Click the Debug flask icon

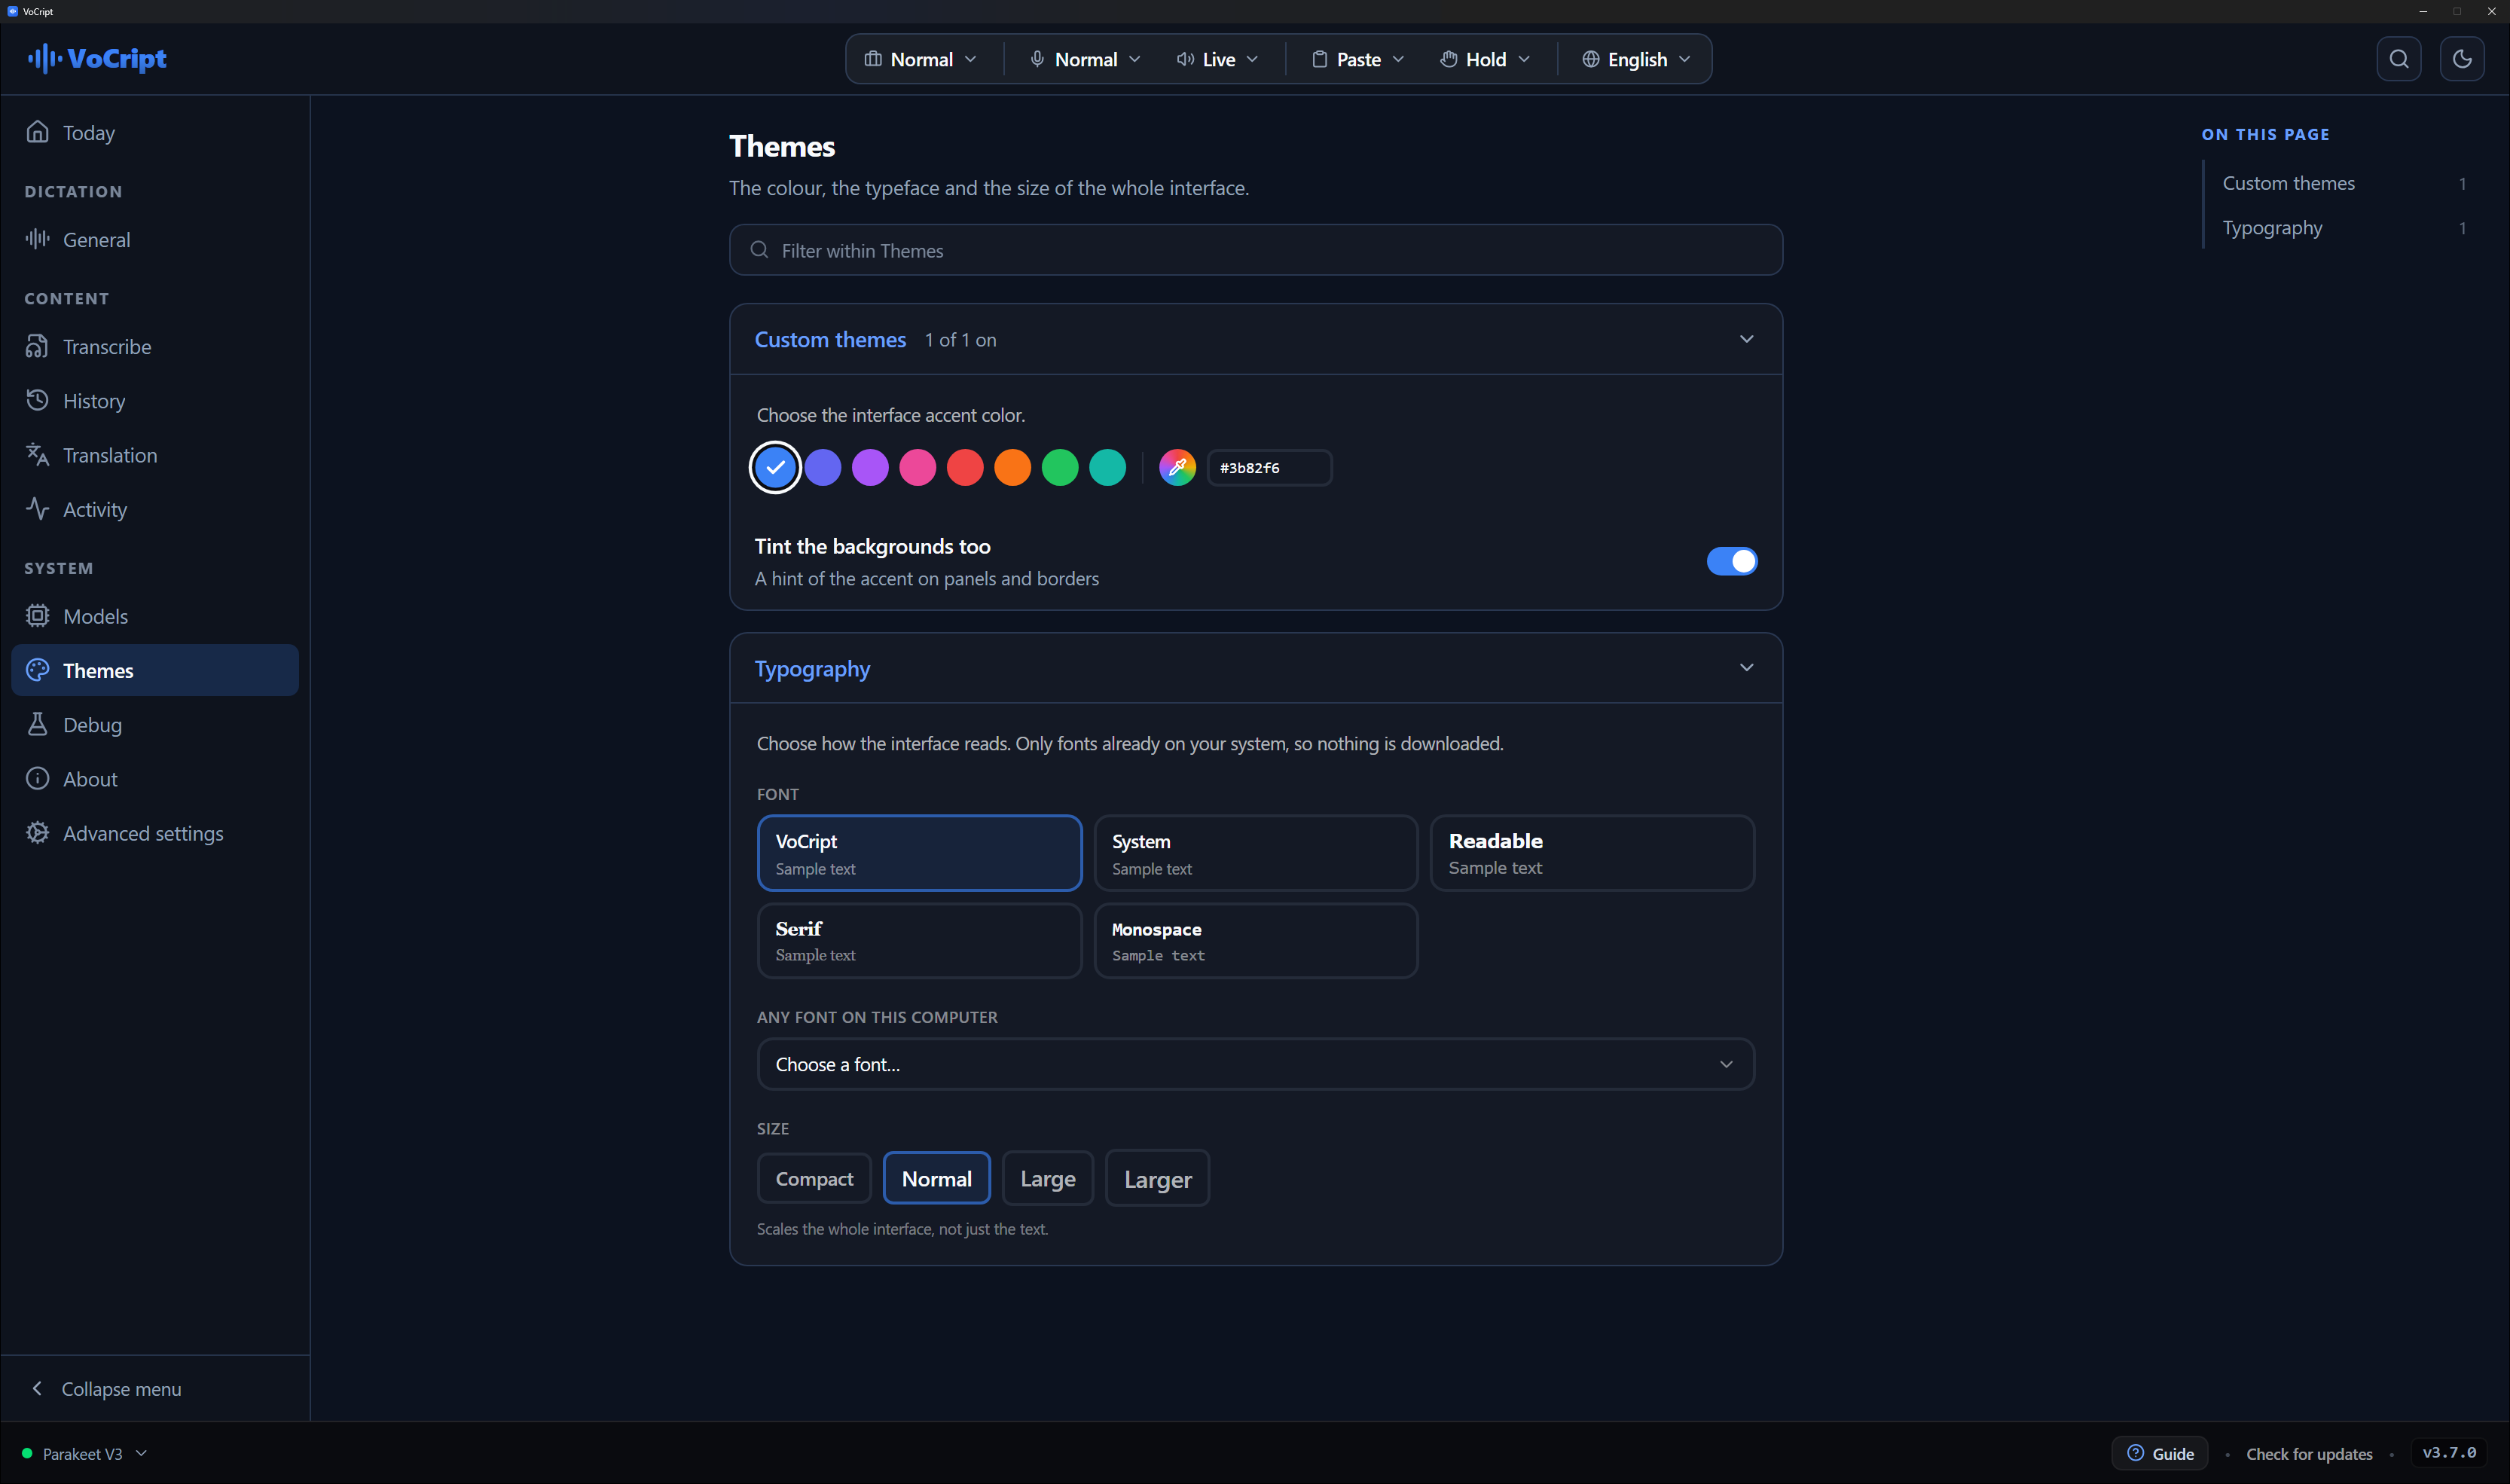37,724
